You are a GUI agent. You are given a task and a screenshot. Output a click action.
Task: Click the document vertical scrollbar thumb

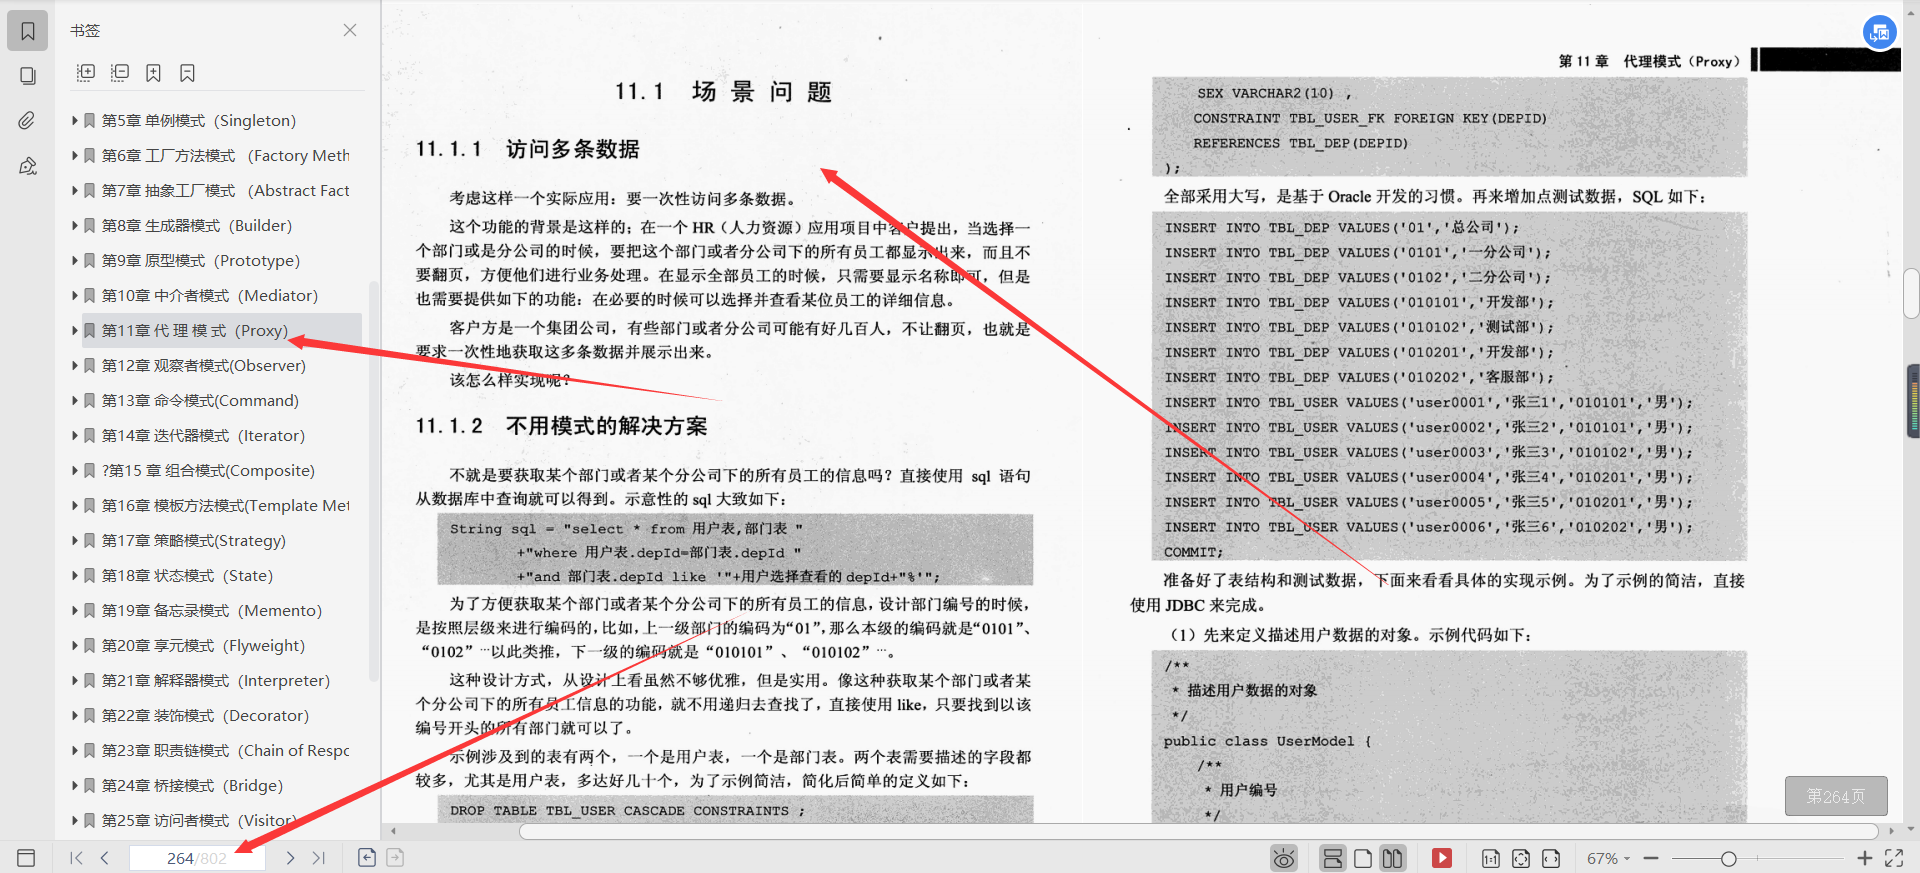point(1911,293)
